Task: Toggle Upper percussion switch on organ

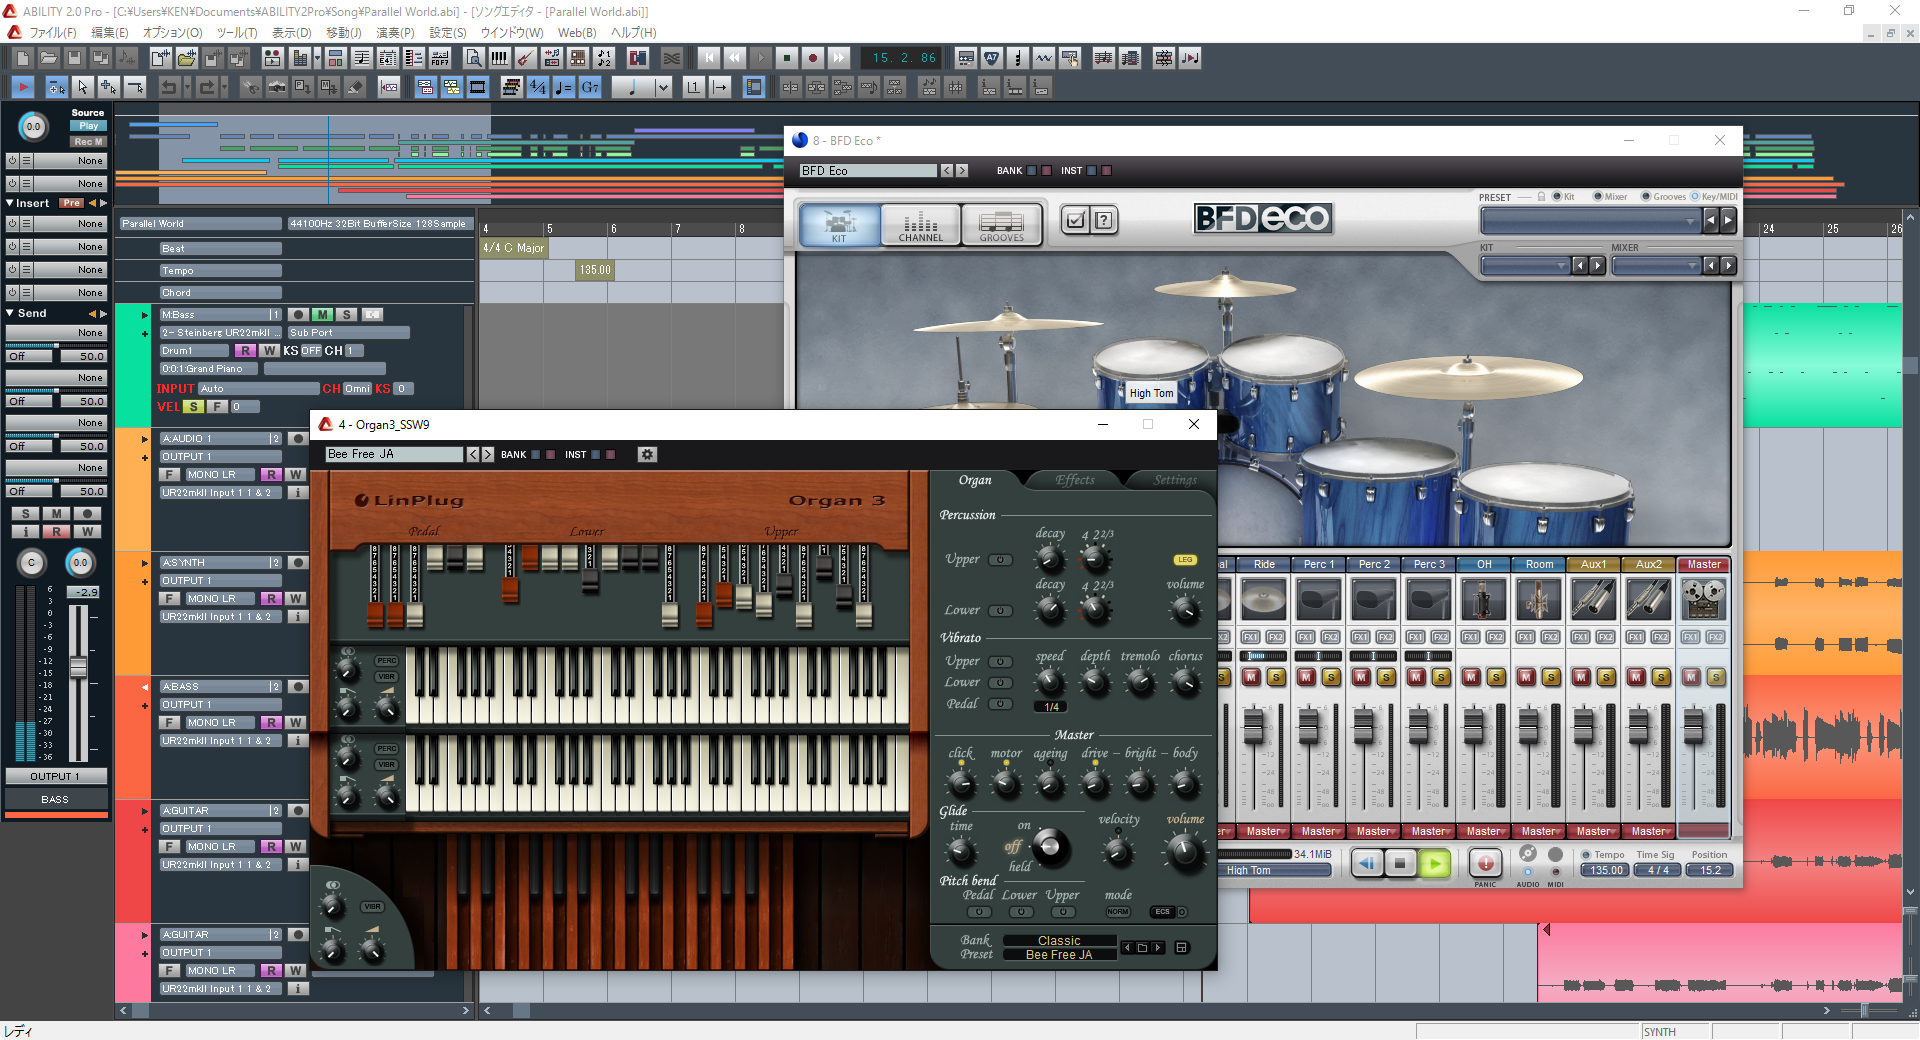Action: click(1001, 560)
